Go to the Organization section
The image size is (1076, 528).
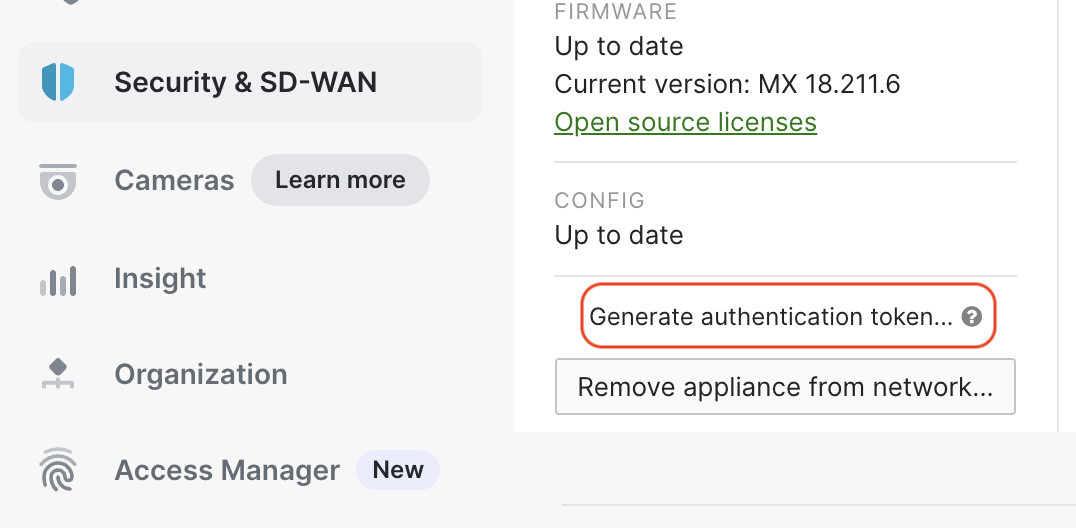[x=200, y=374]
